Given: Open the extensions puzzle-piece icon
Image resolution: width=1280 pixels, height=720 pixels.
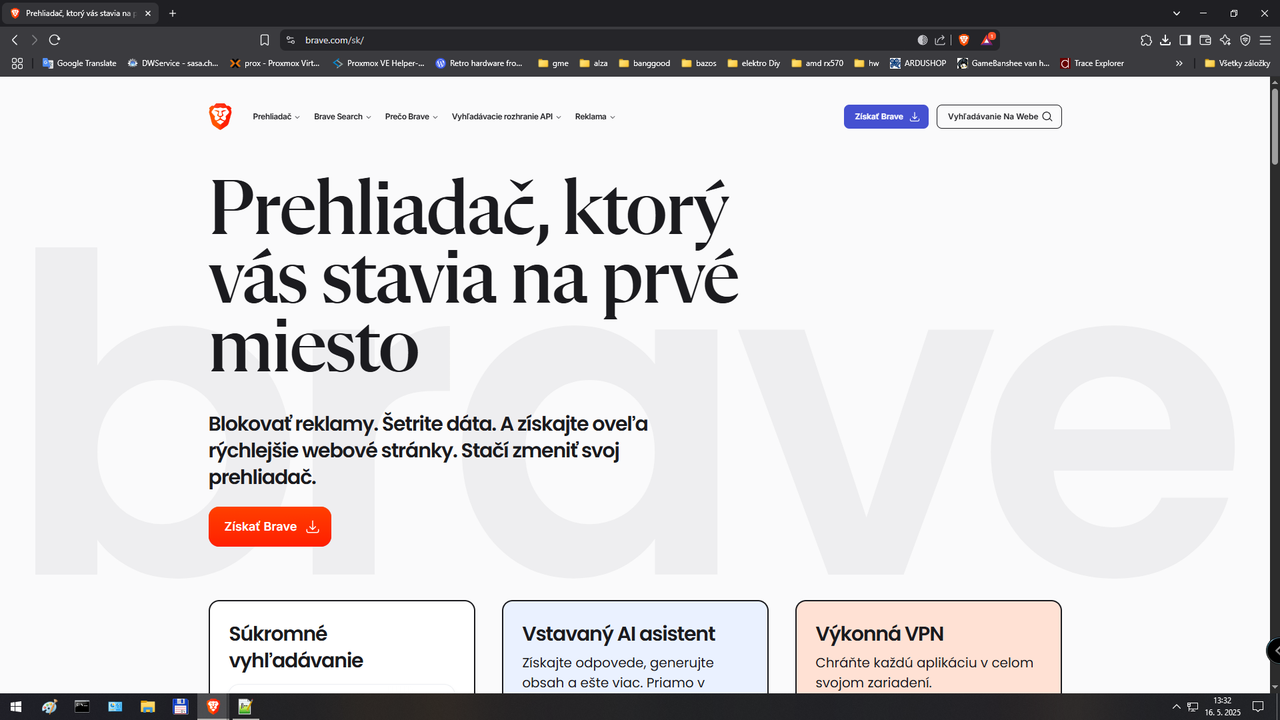Looking at the screenshot, I should coord(1146,40).
